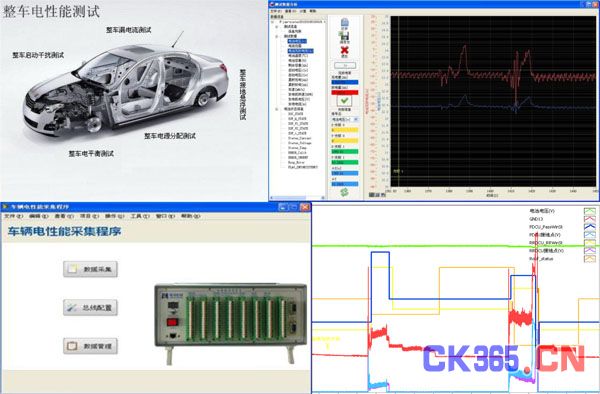The width and height of the screenshot is (600, 394).
Task: Click the orange status legend plot icon
Action: pyautogui.click(x=590, y=259)
